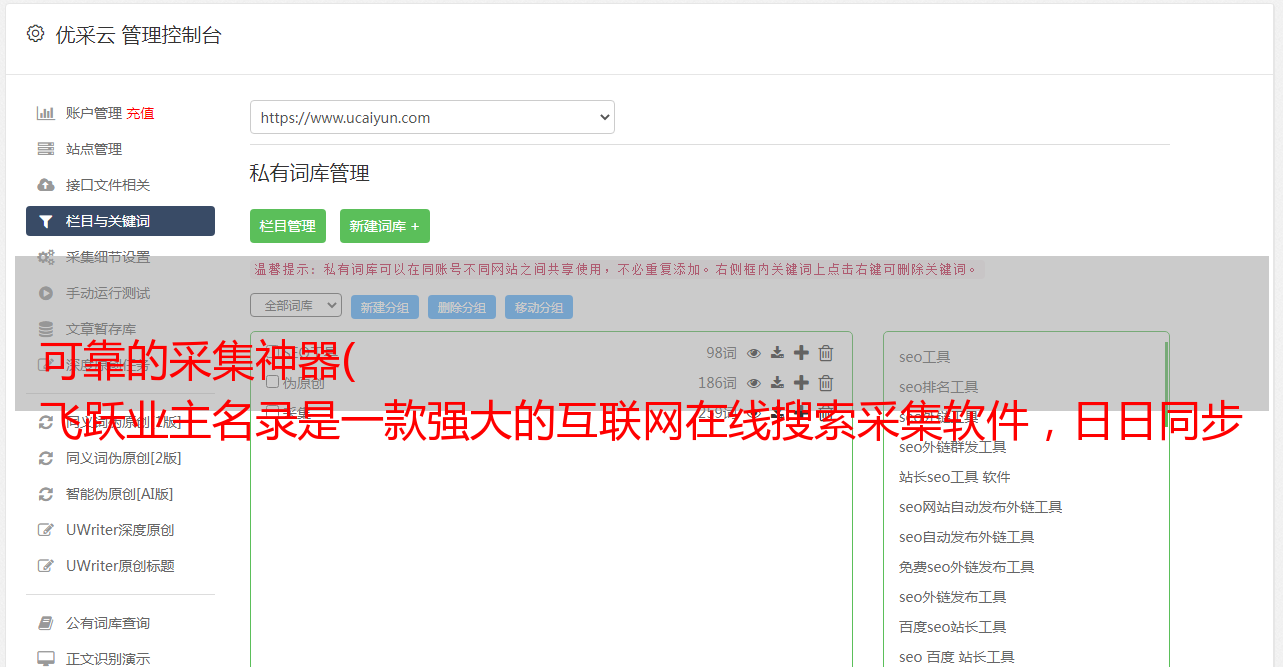The width and height of the screenshot is (1283, 667).
Task: Download the 98词 word library
Action: click(777, 353)
